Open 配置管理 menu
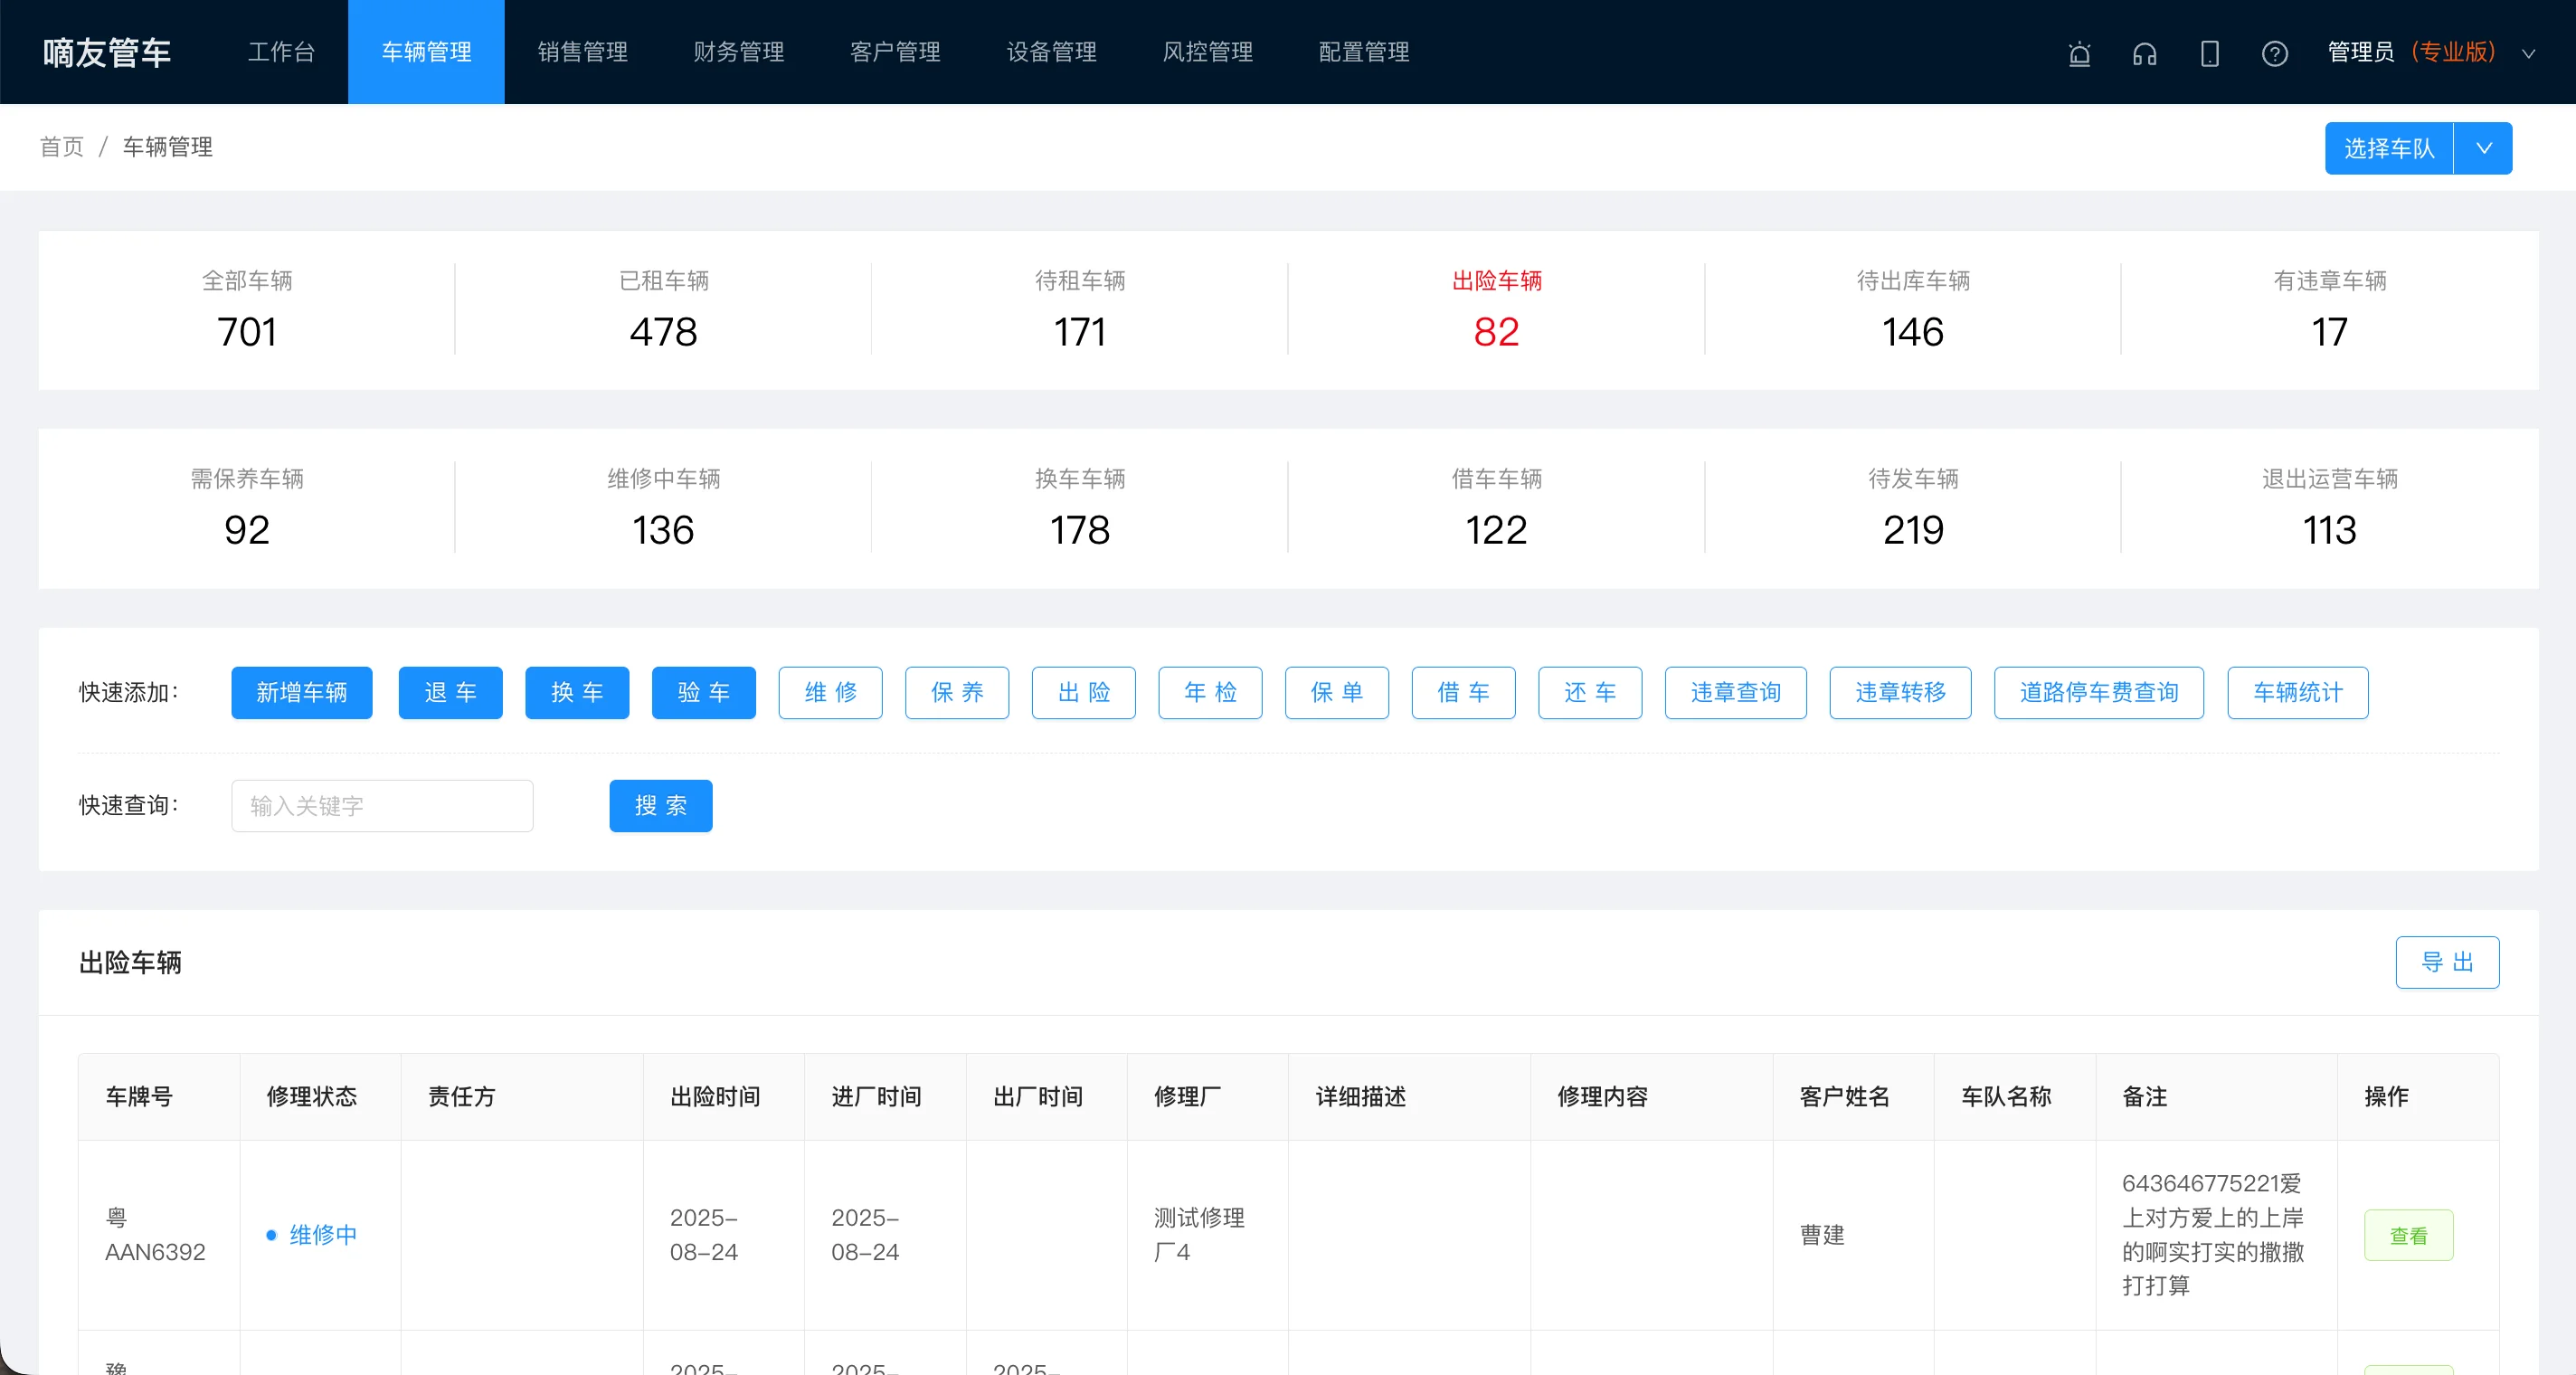 (1364, 52)
